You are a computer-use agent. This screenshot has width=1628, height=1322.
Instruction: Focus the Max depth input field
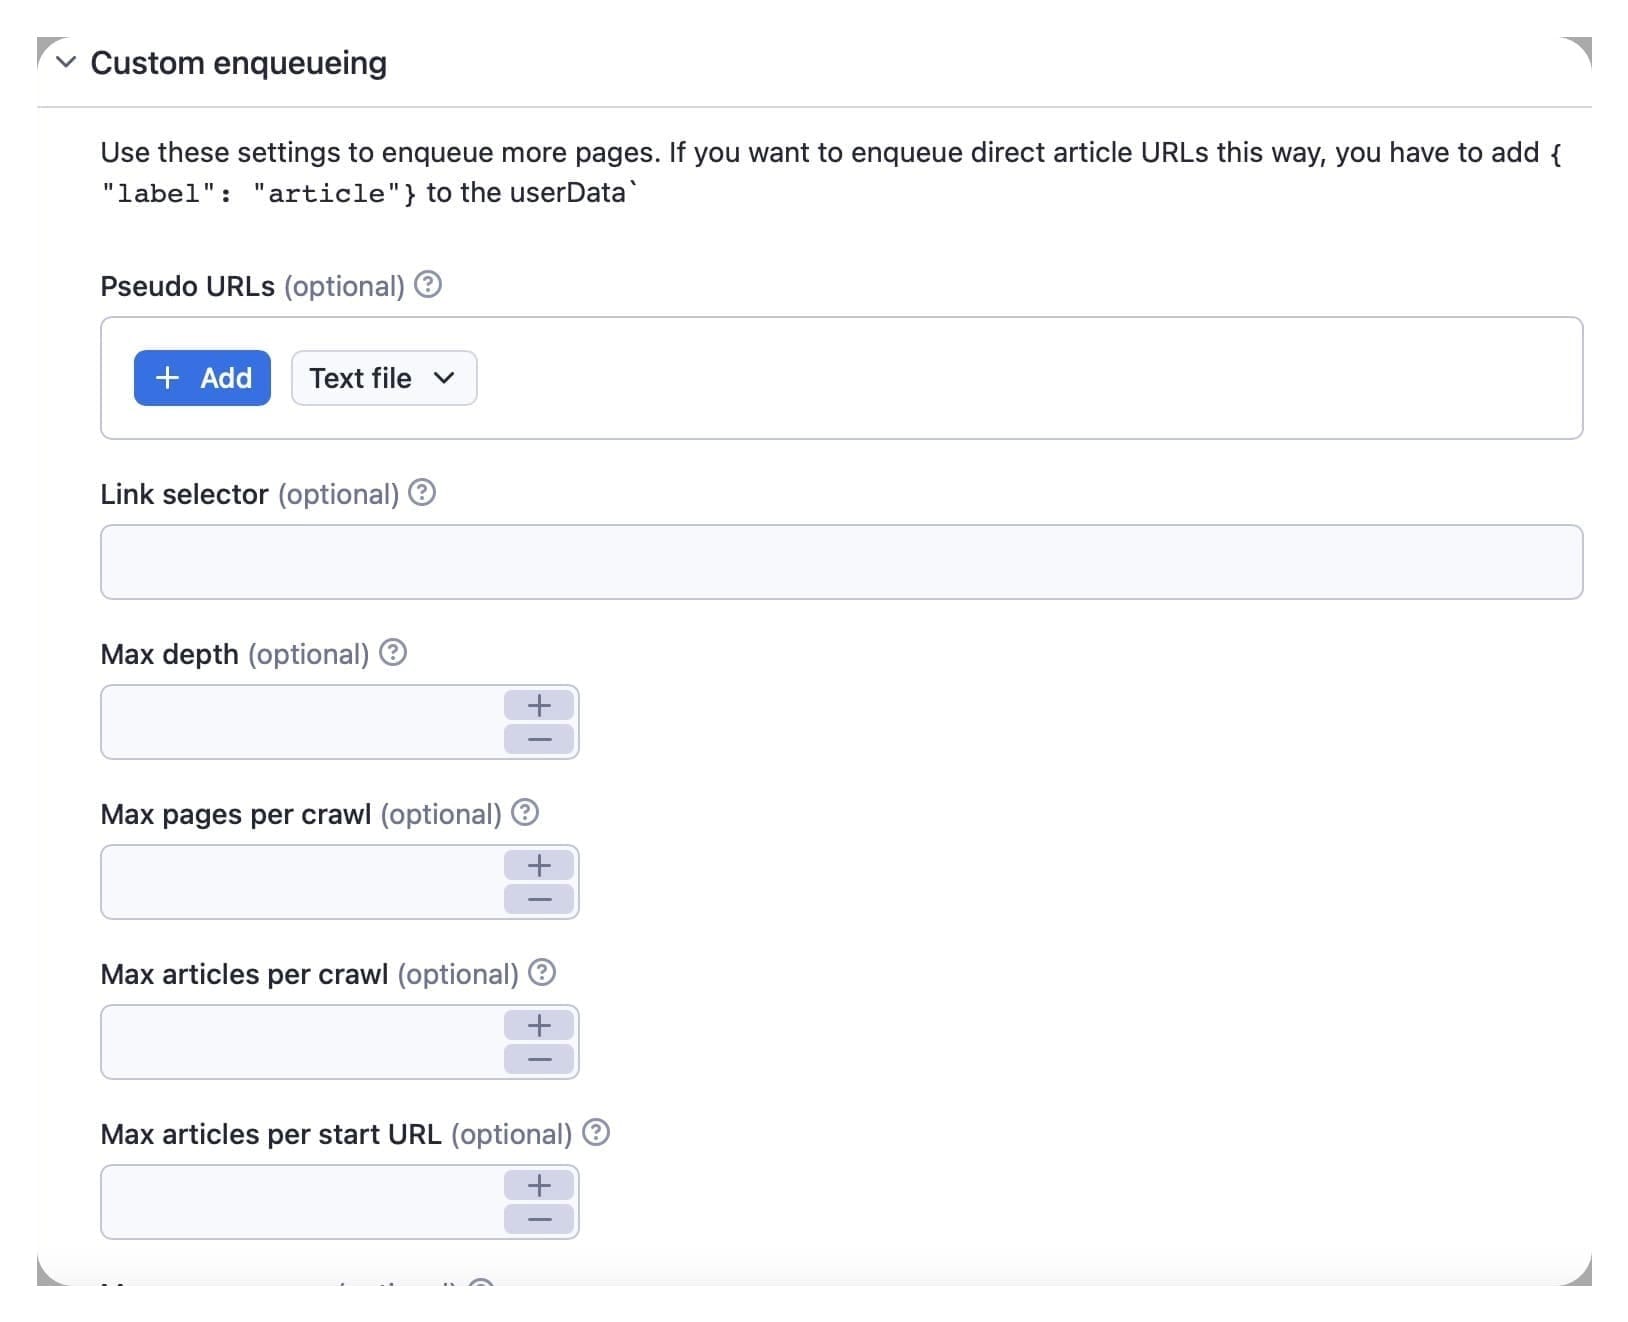300,722
